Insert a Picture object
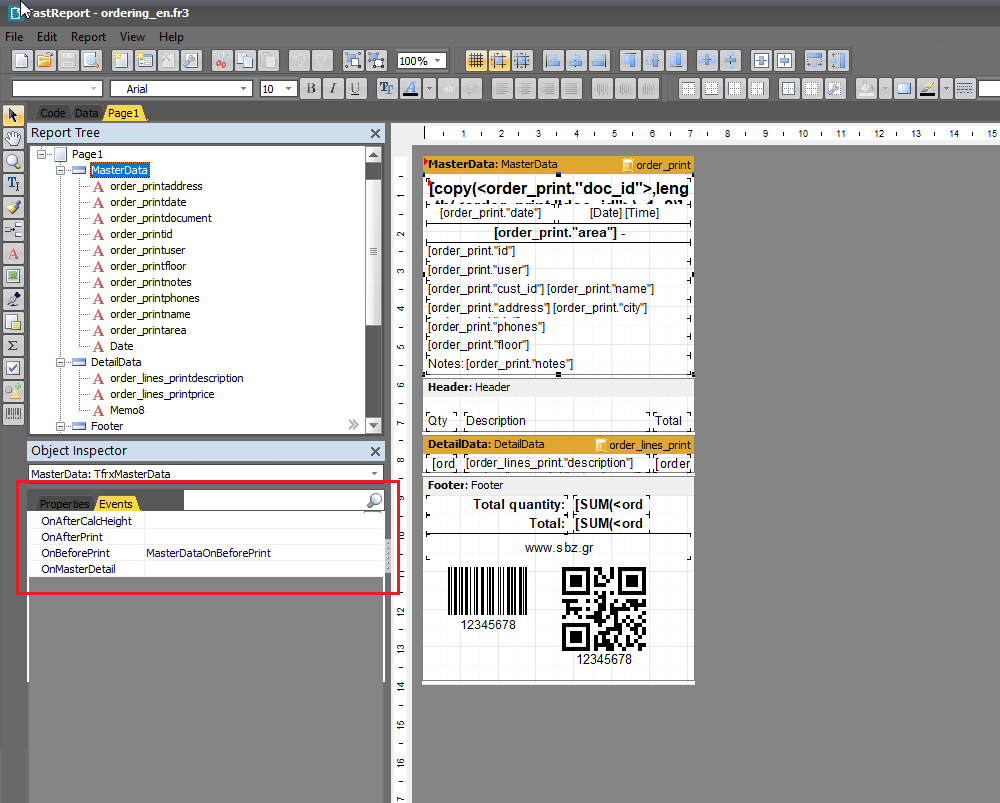Screen dimensions: 1000x803 pyautogui.click(x=13, y=276)
